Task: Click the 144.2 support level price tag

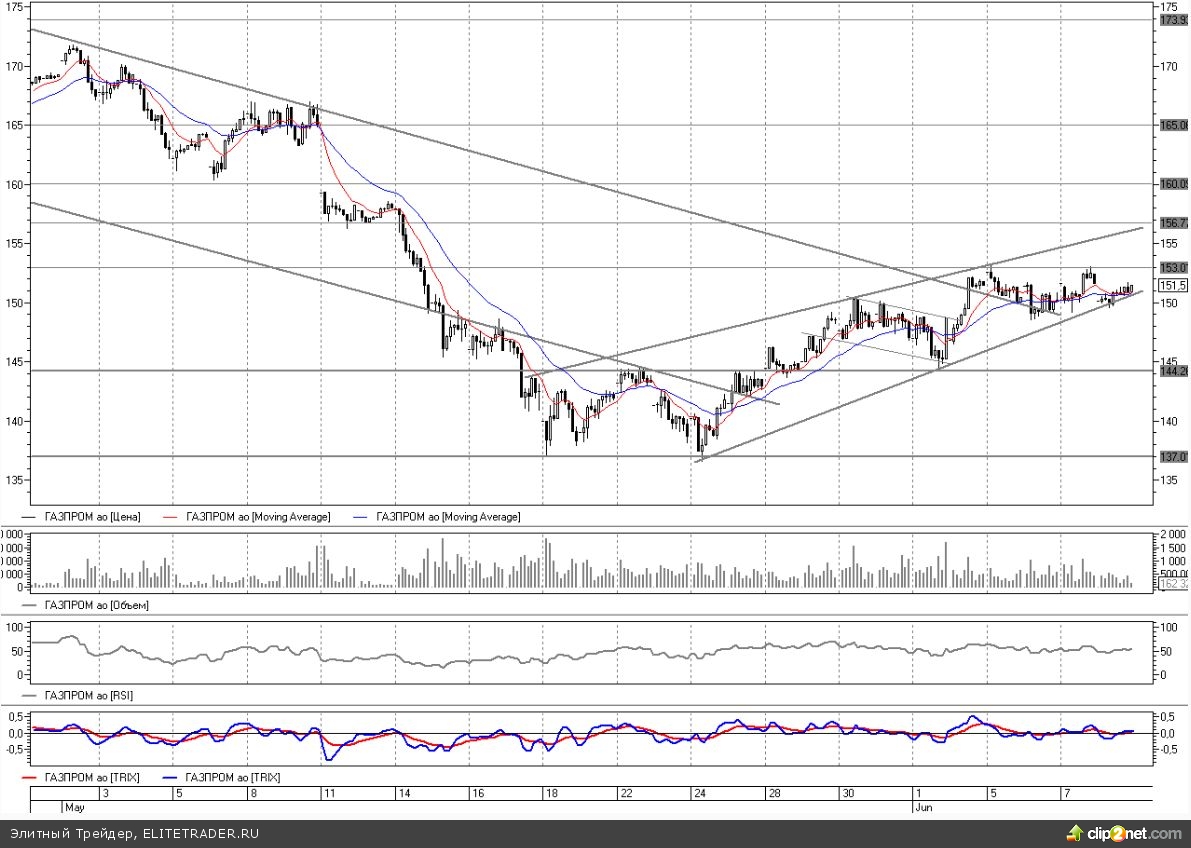Action: click(1173, 371)
